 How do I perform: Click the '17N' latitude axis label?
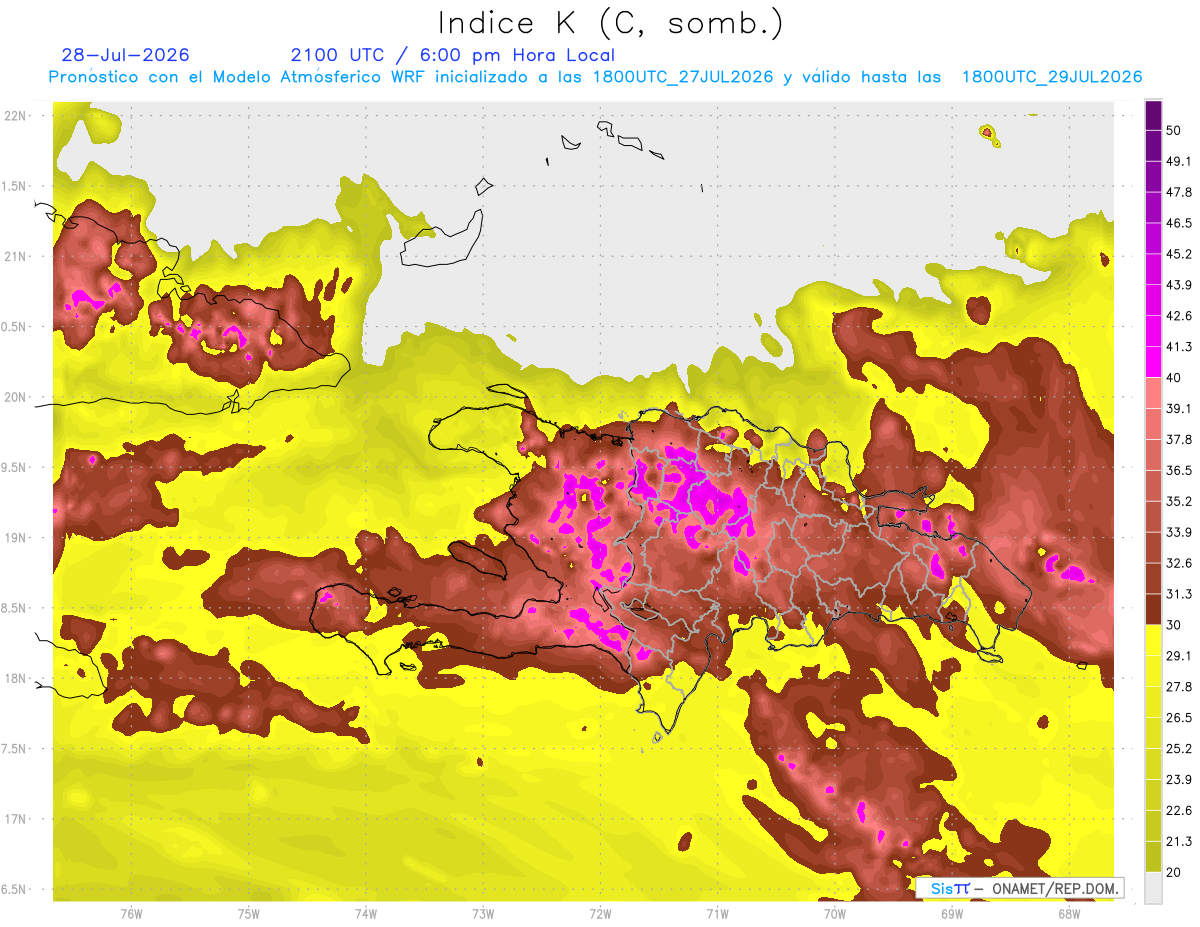click(x=15, y=819)
